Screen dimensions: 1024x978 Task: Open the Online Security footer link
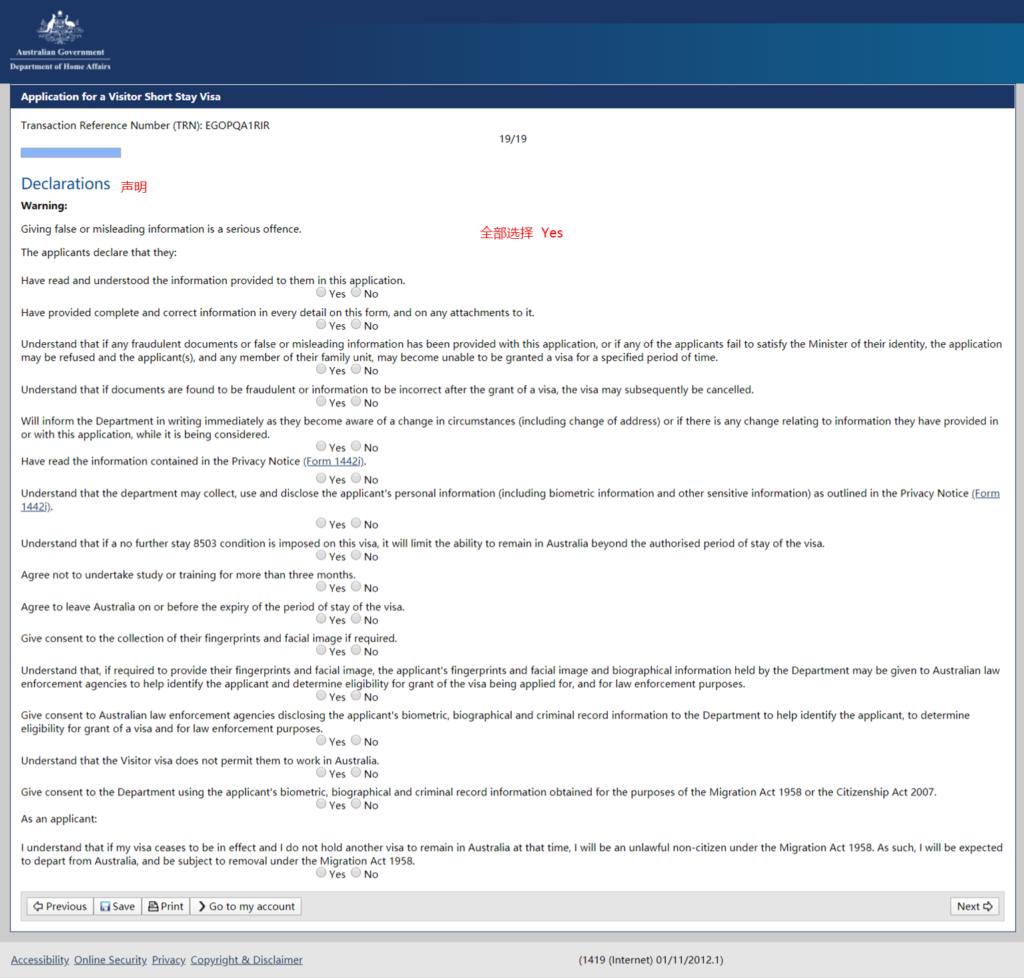pos(110,960)
